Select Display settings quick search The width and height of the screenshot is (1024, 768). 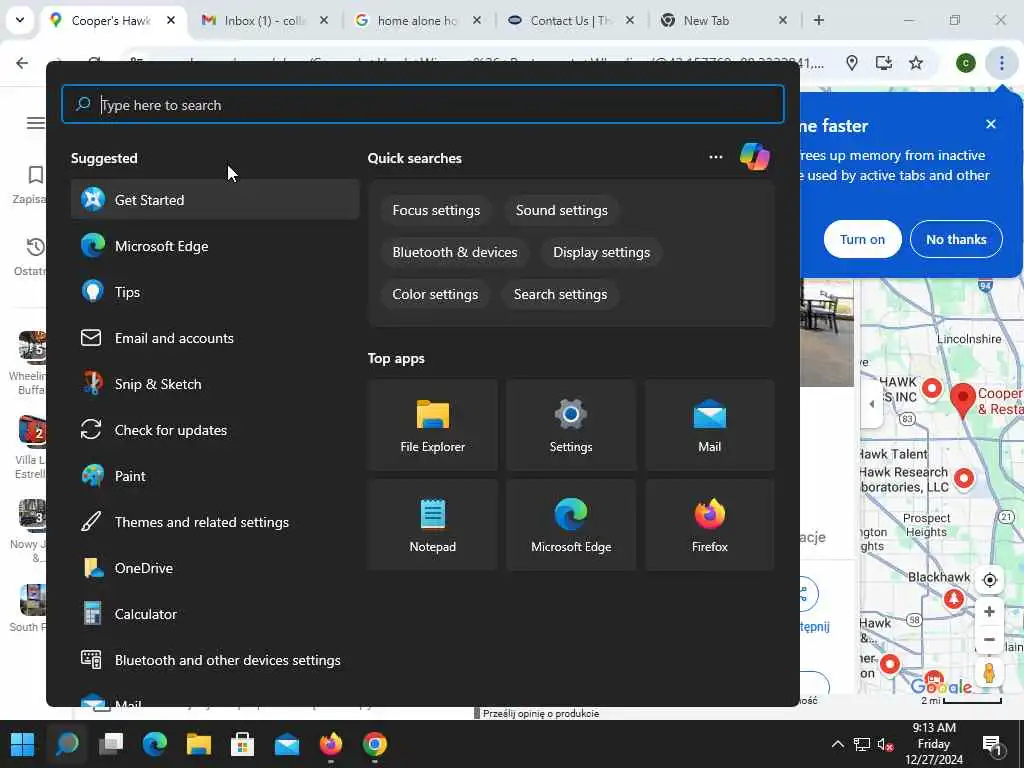[601, 252]
